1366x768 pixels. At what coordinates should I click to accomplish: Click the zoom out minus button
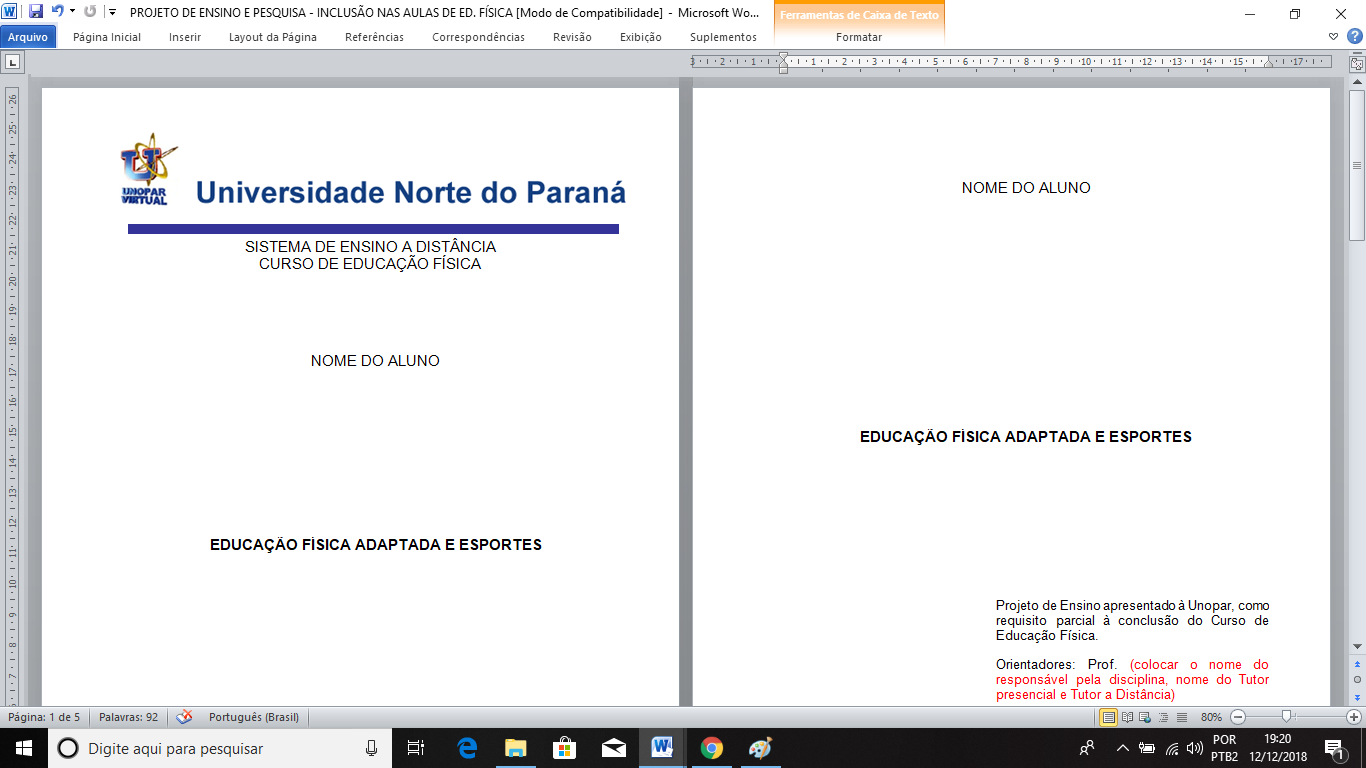1238,717
